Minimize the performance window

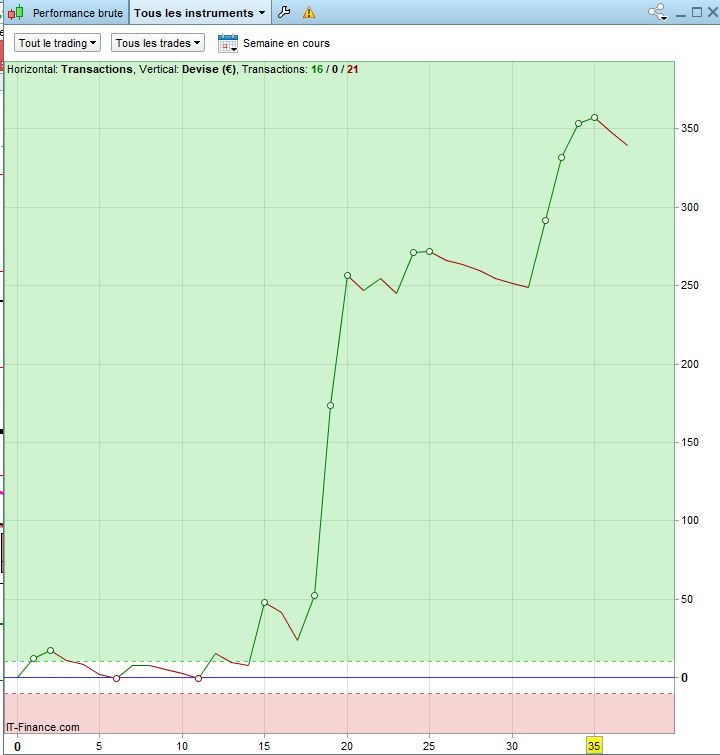(x=681, y=14)
